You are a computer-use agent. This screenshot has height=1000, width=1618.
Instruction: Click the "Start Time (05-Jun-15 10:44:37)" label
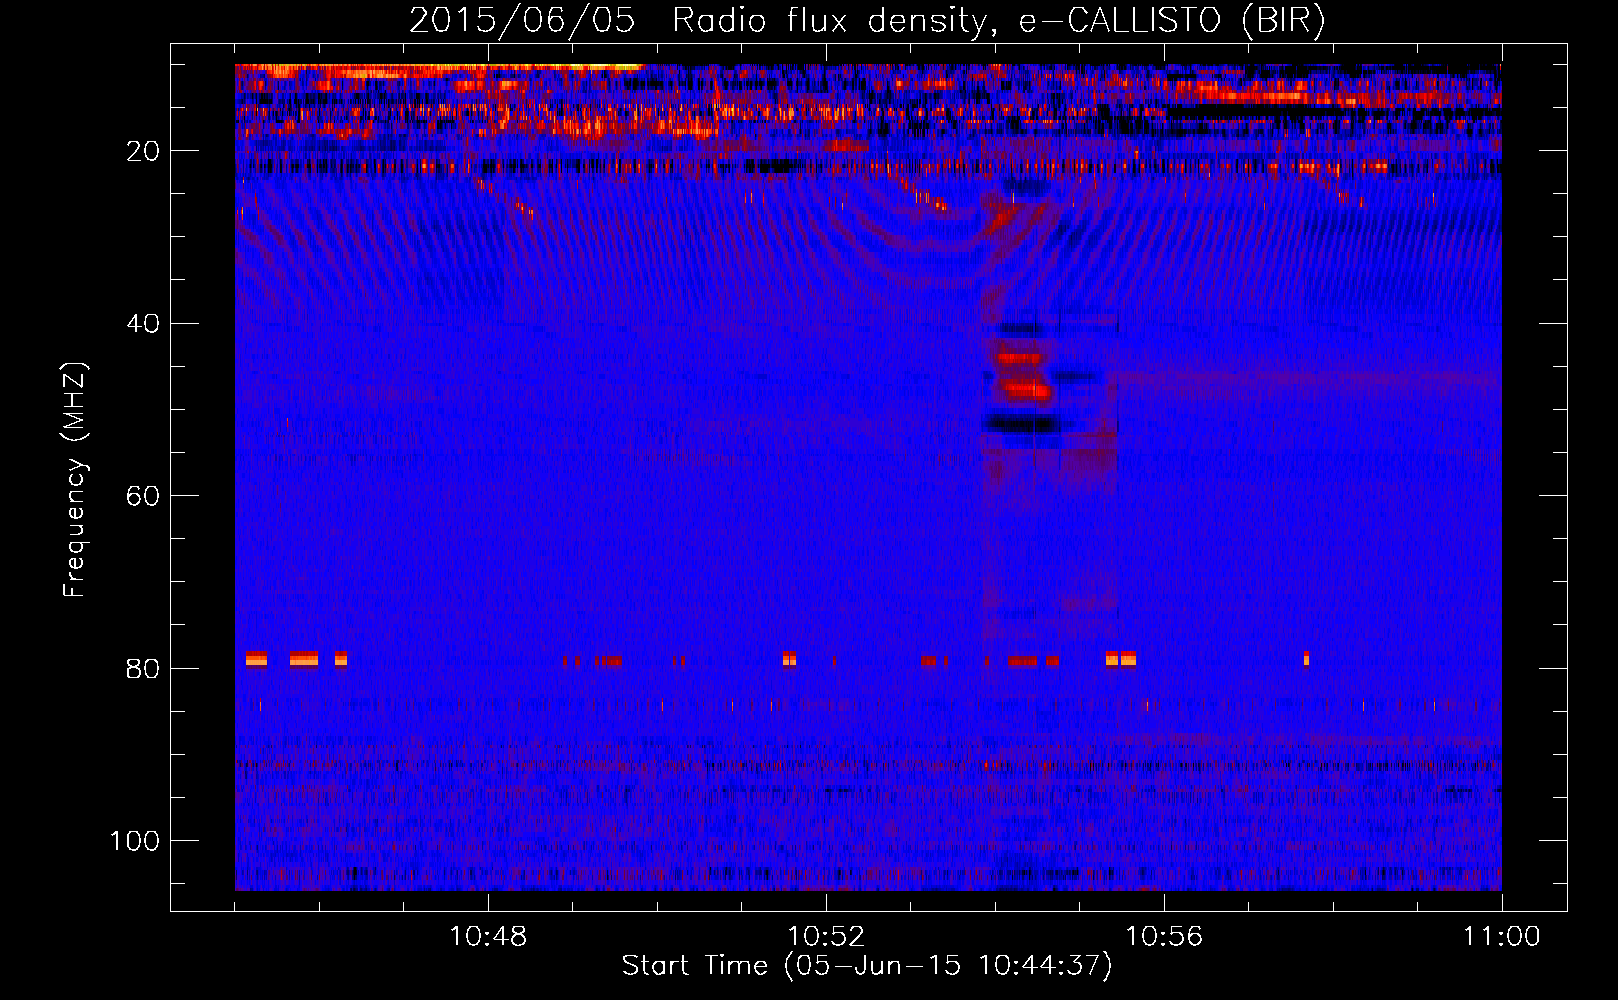pyautogui.click(x=867, y=966)
